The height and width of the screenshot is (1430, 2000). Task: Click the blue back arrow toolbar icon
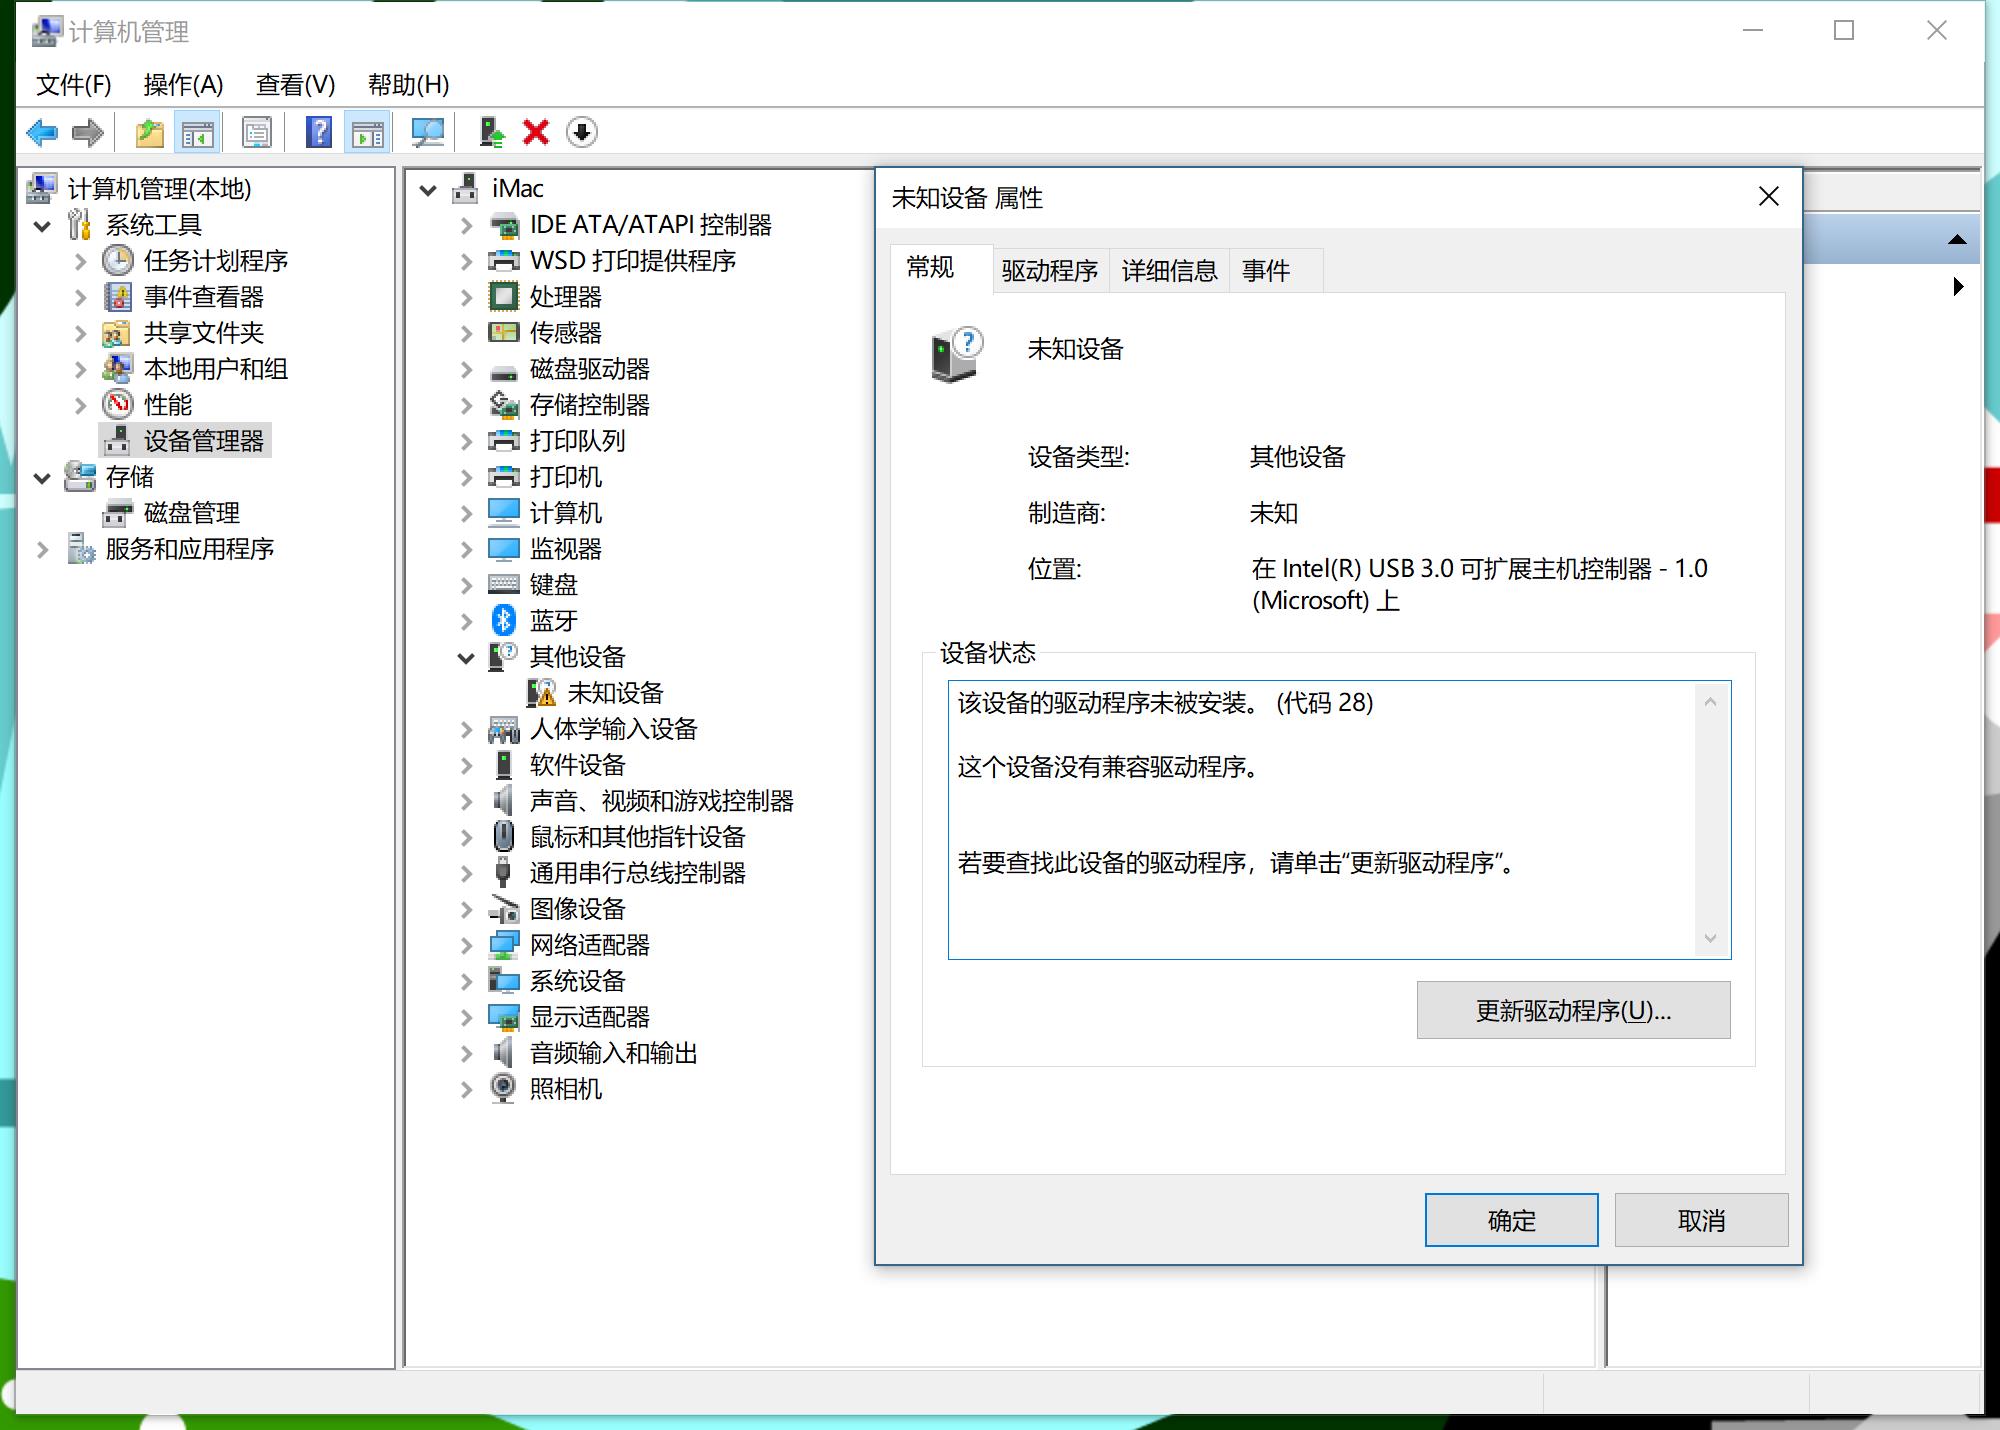coord(42,132)
